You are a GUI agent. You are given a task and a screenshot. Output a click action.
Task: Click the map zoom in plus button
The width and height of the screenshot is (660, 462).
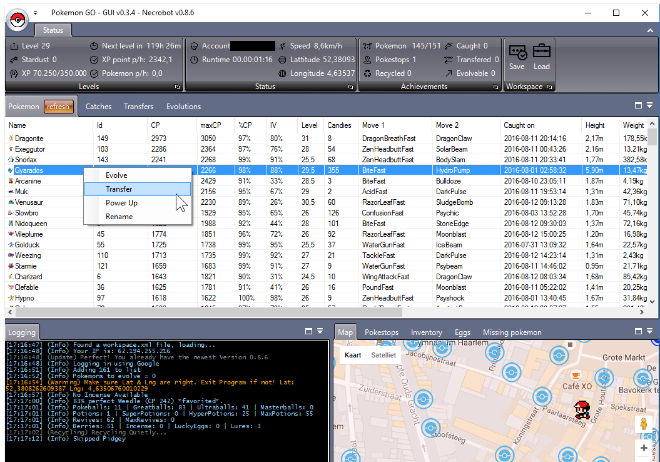(642, 450)
